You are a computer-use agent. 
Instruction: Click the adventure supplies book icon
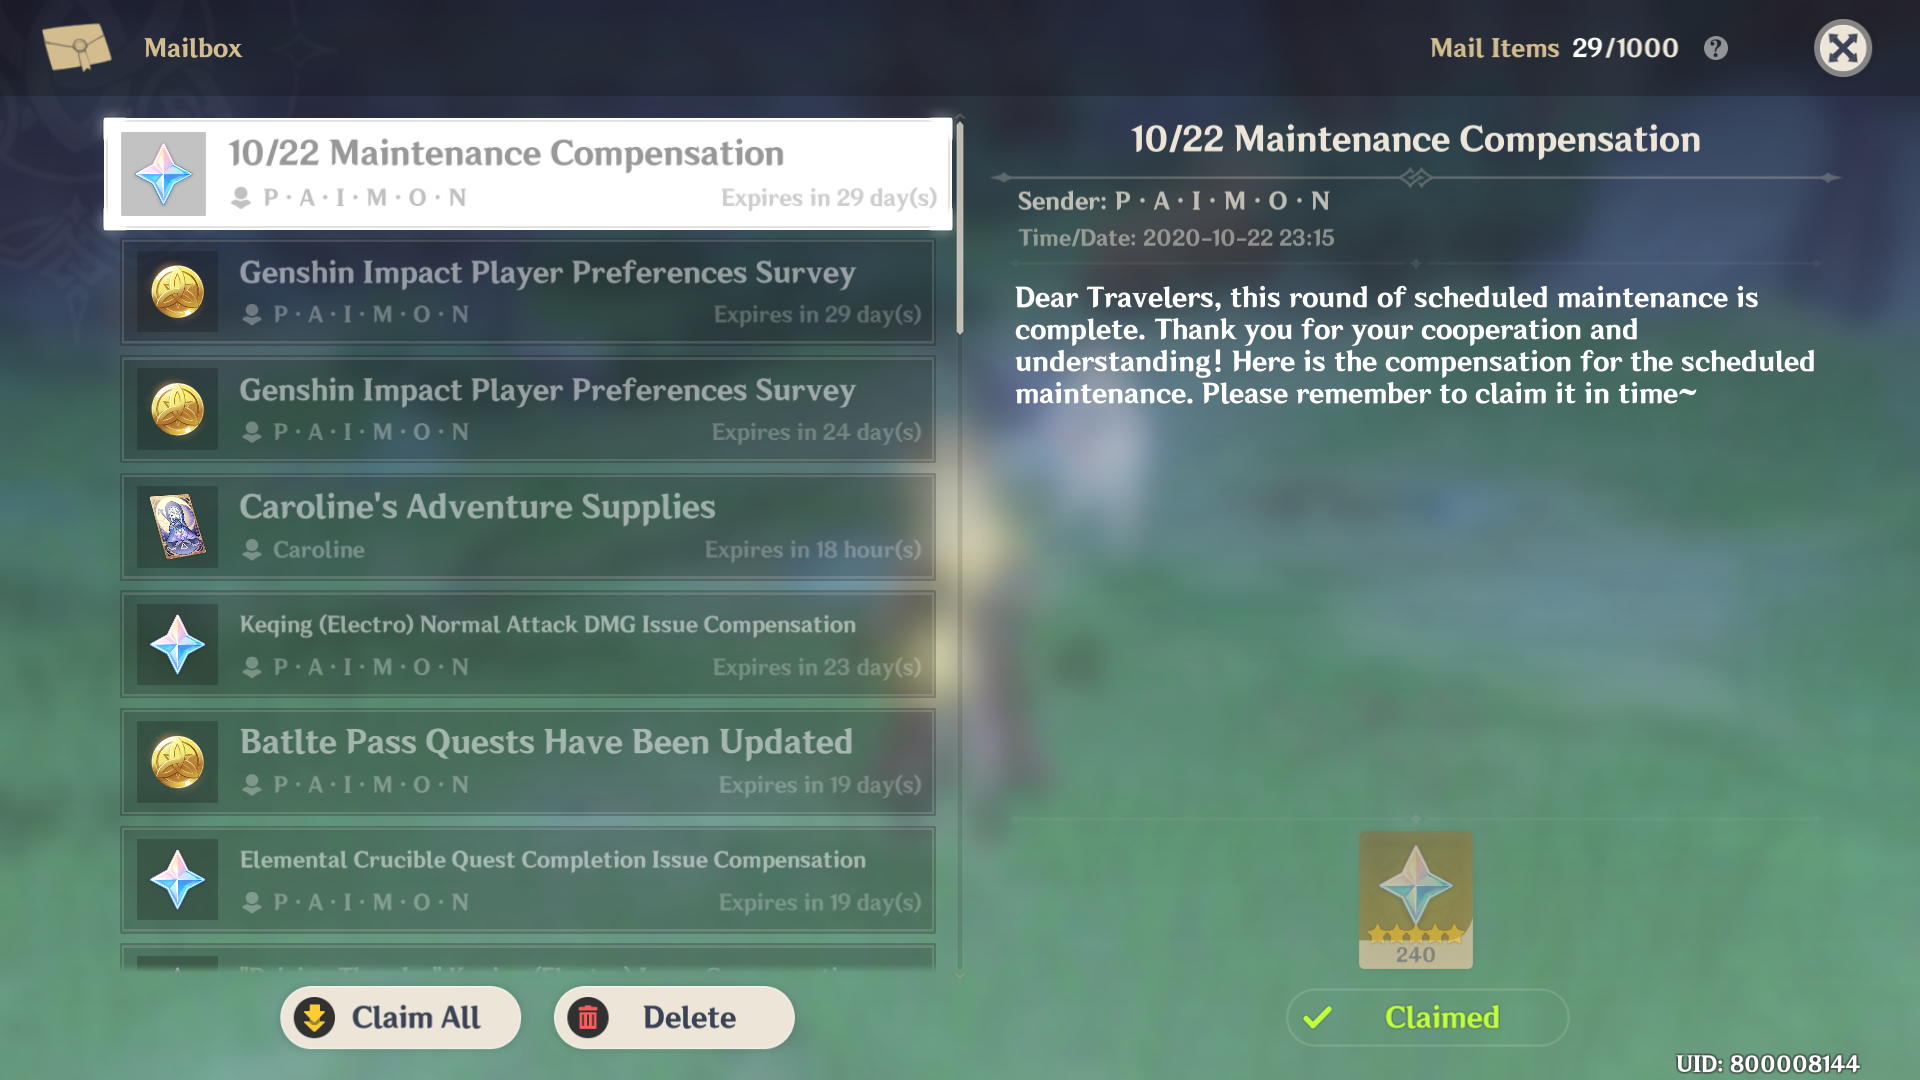point(177,527)
